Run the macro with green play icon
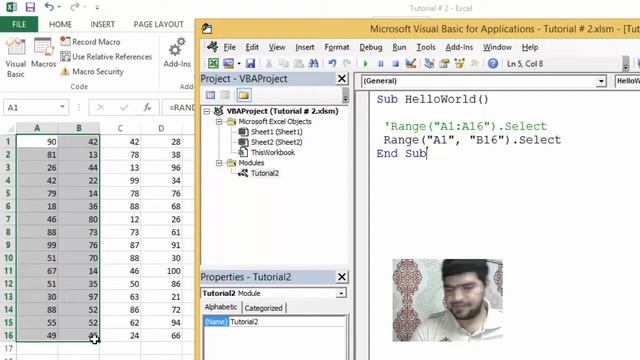Image resolution: width=640 pixels, height=360 pixels. [365, 64]
